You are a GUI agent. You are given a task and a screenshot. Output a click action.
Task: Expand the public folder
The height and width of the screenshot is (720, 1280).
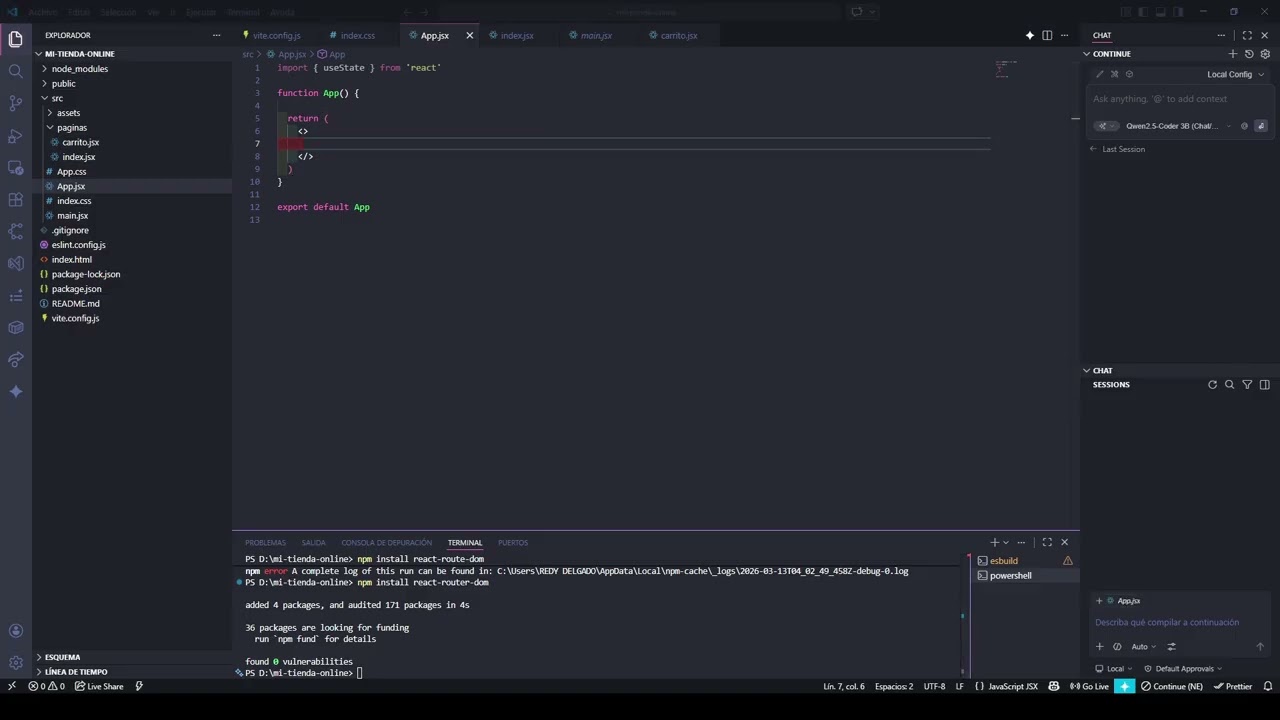tap(63, 84)
